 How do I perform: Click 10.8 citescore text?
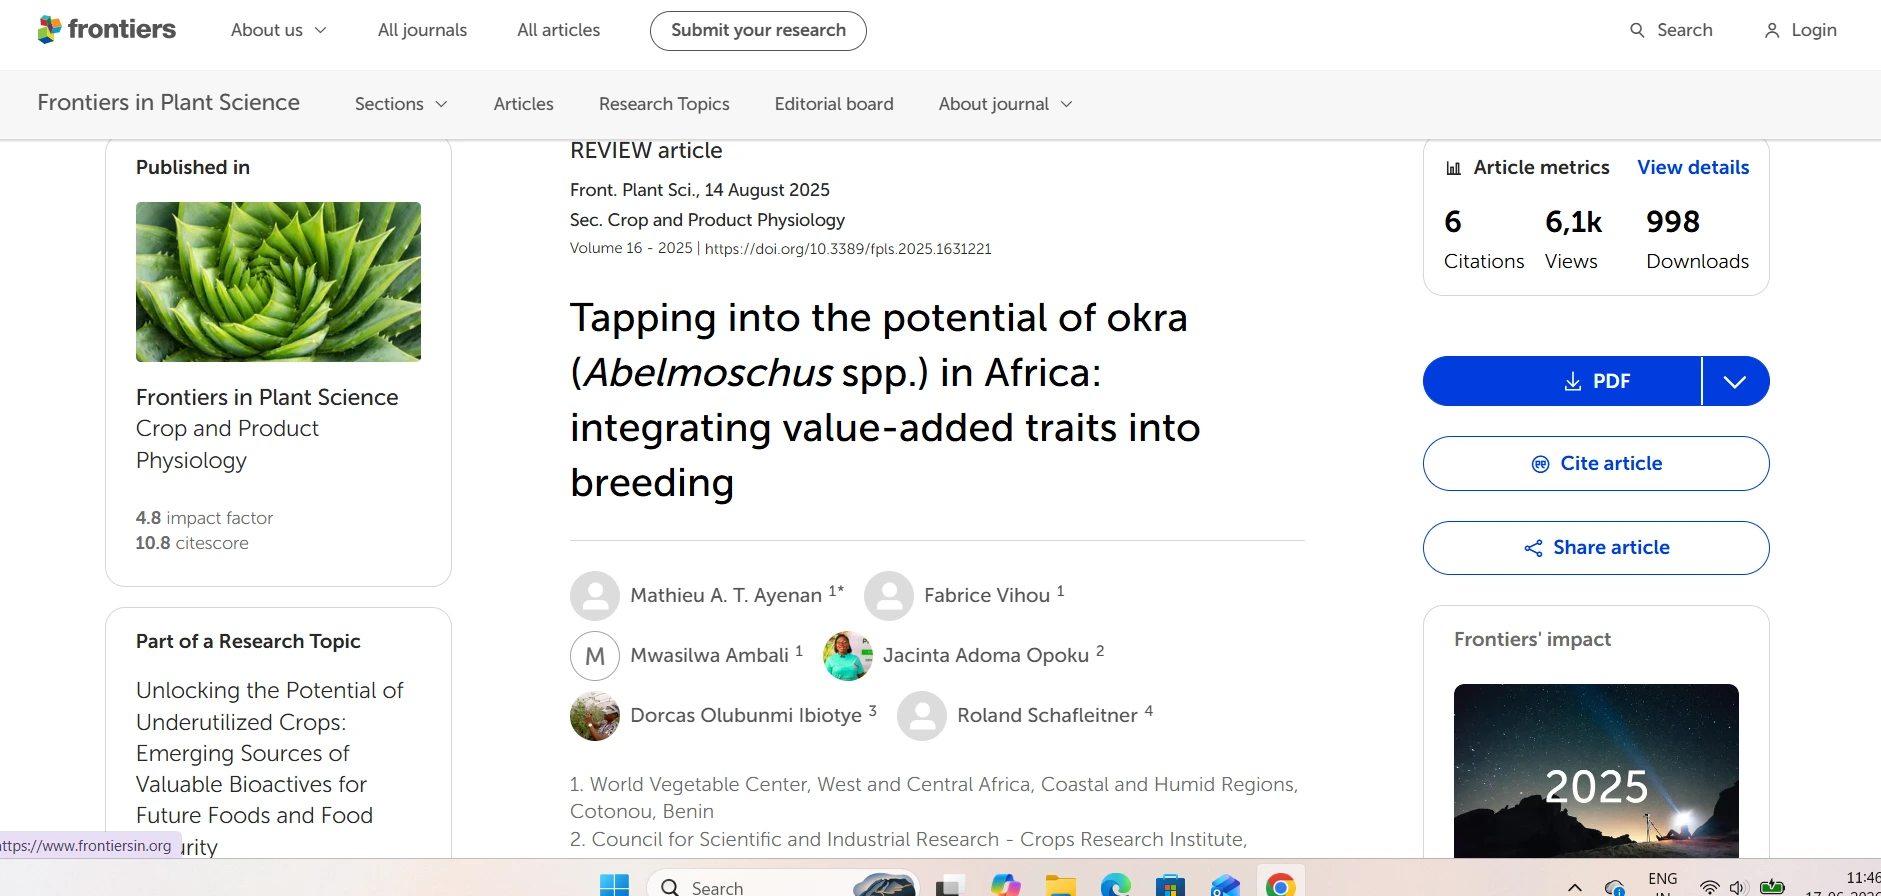[x=192, y=543]
